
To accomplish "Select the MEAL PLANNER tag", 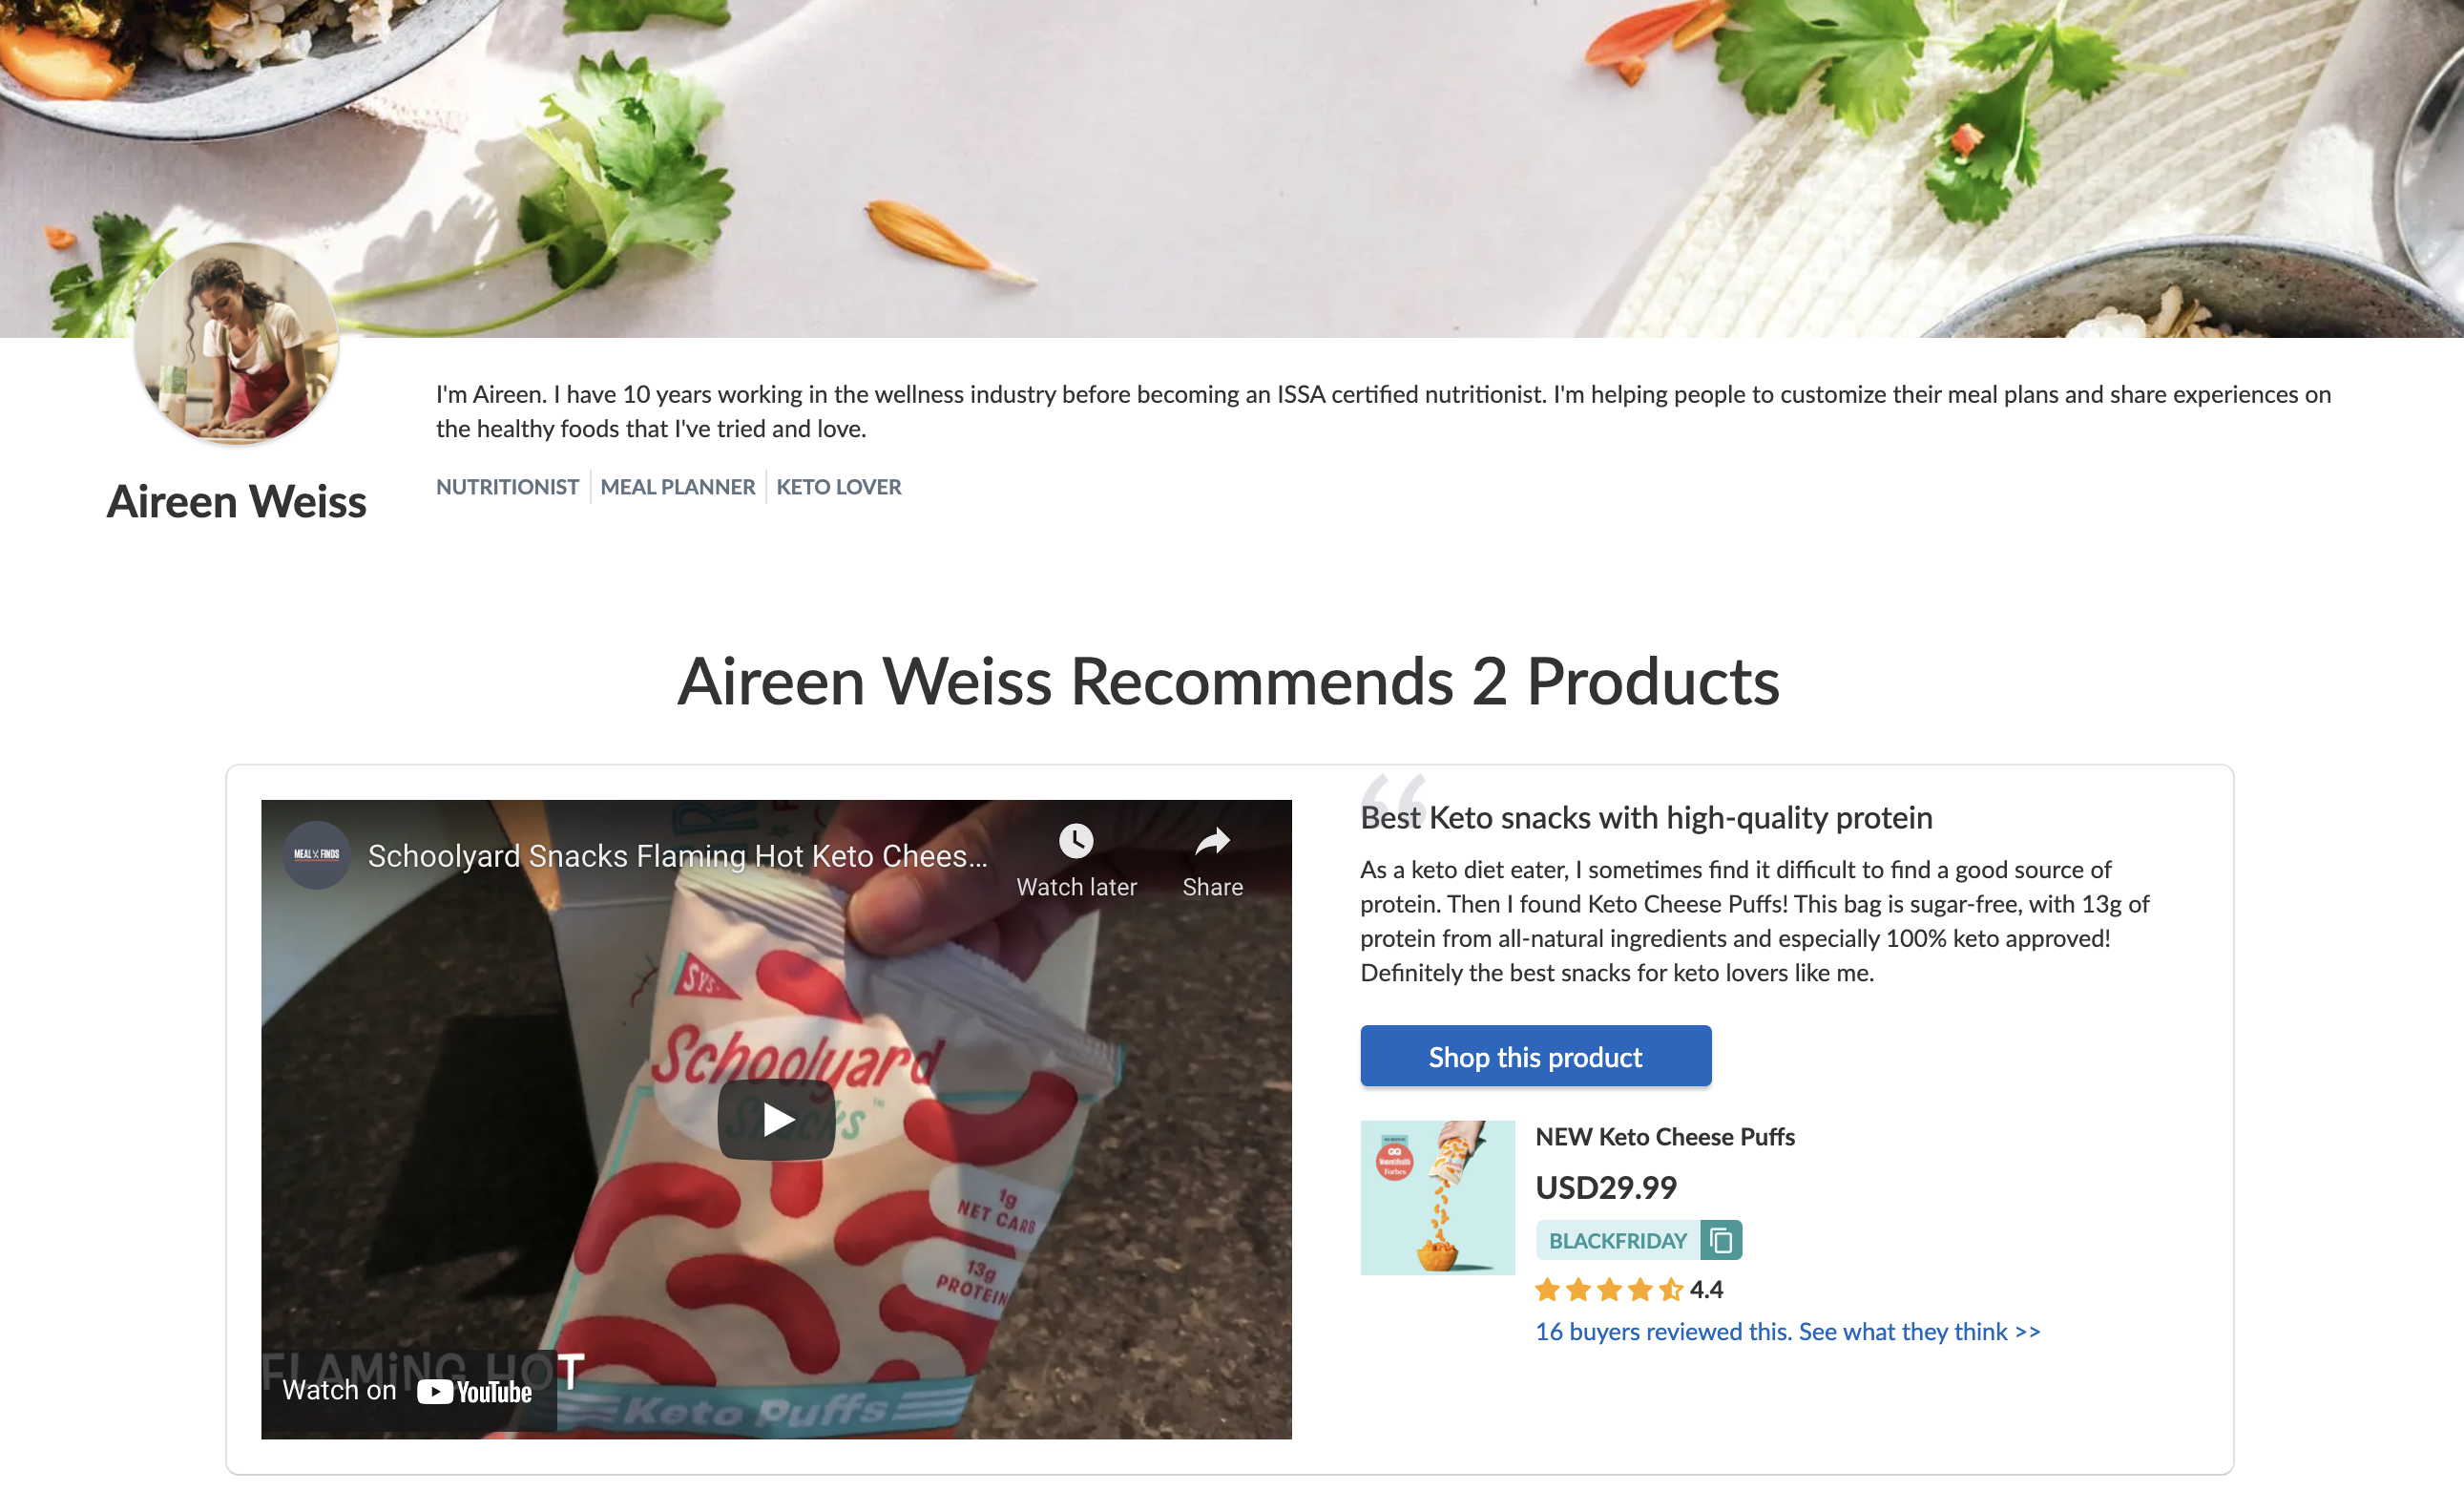I will coord(677,487).
